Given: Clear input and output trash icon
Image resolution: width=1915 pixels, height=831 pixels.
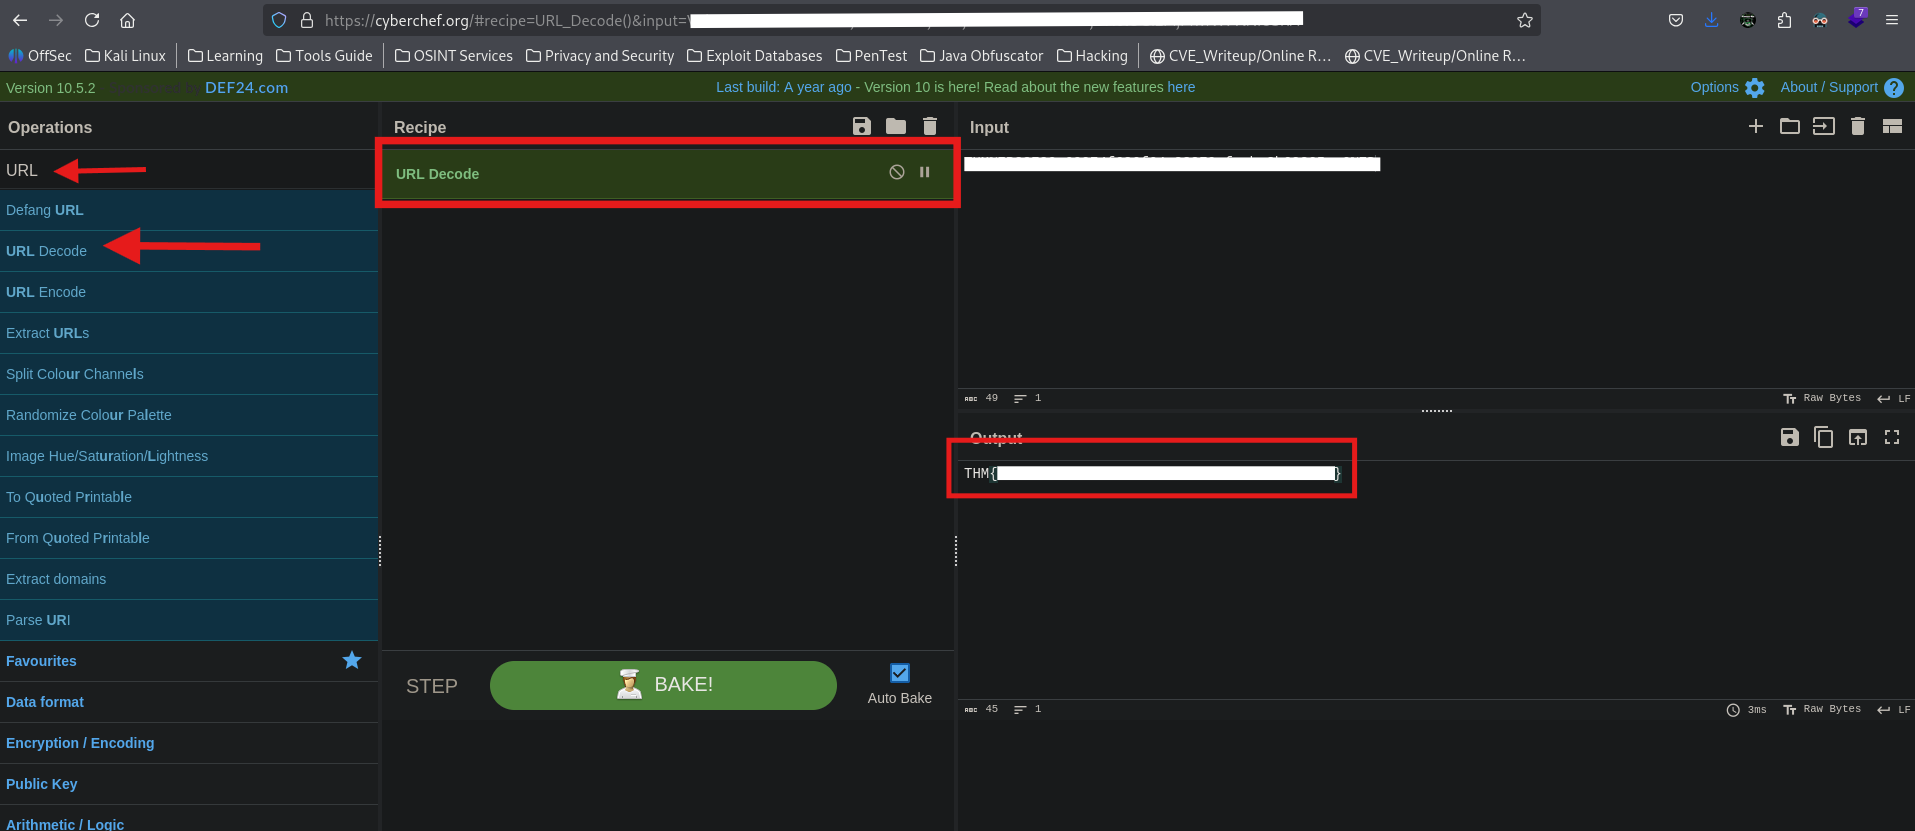Looking at the screenshot, I should tap(1858, 126).
